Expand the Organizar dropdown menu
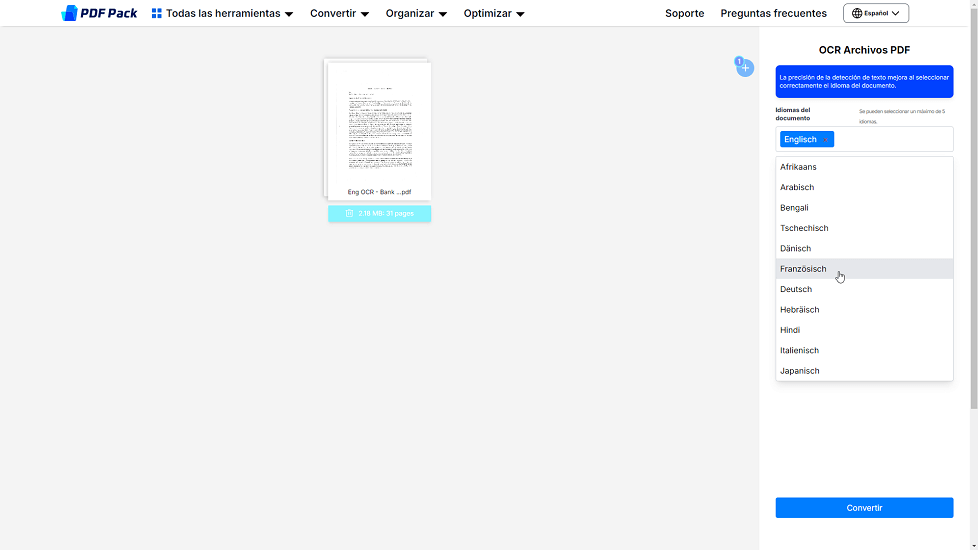Screen dimensions: 978x550 [416, 13]
